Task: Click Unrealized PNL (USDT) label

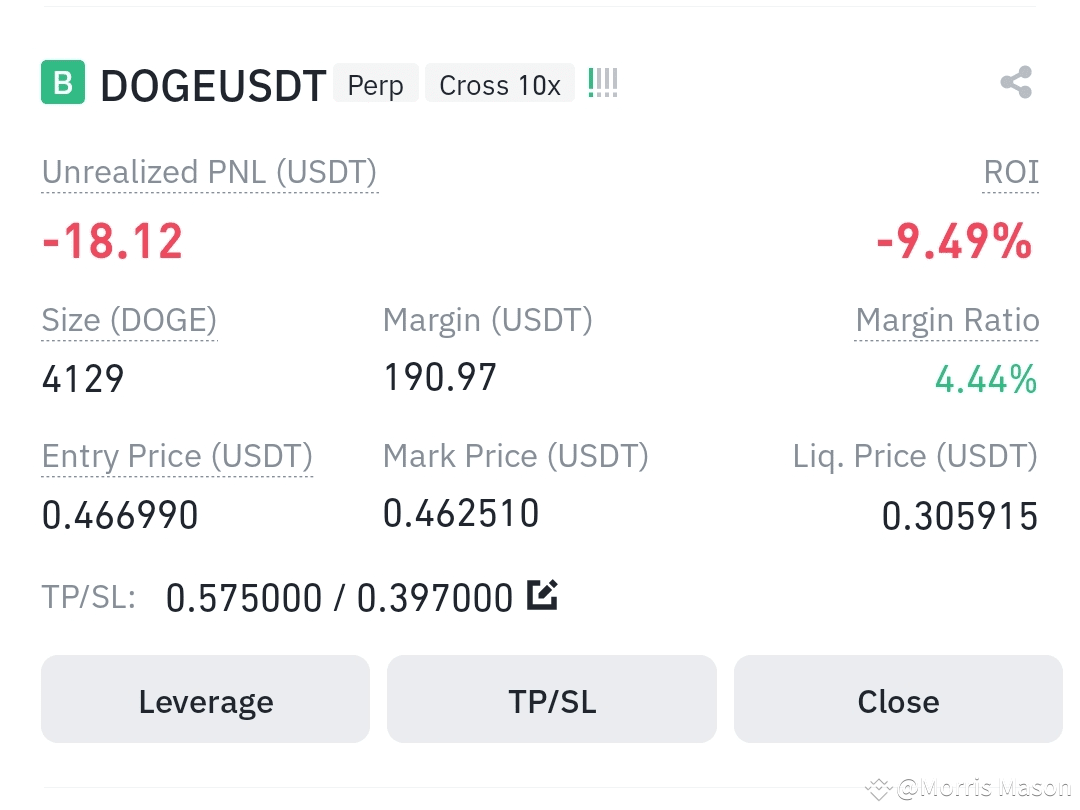Action: (209, 172)
